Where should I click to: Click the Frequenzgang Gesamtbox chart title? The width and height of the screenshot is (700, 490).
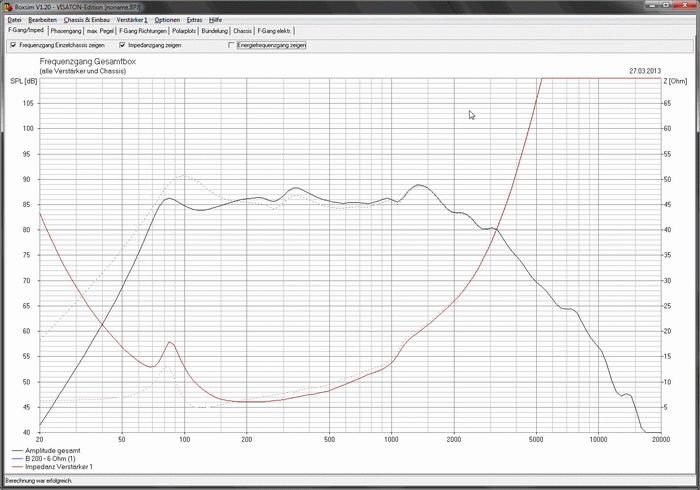[88, 62]
